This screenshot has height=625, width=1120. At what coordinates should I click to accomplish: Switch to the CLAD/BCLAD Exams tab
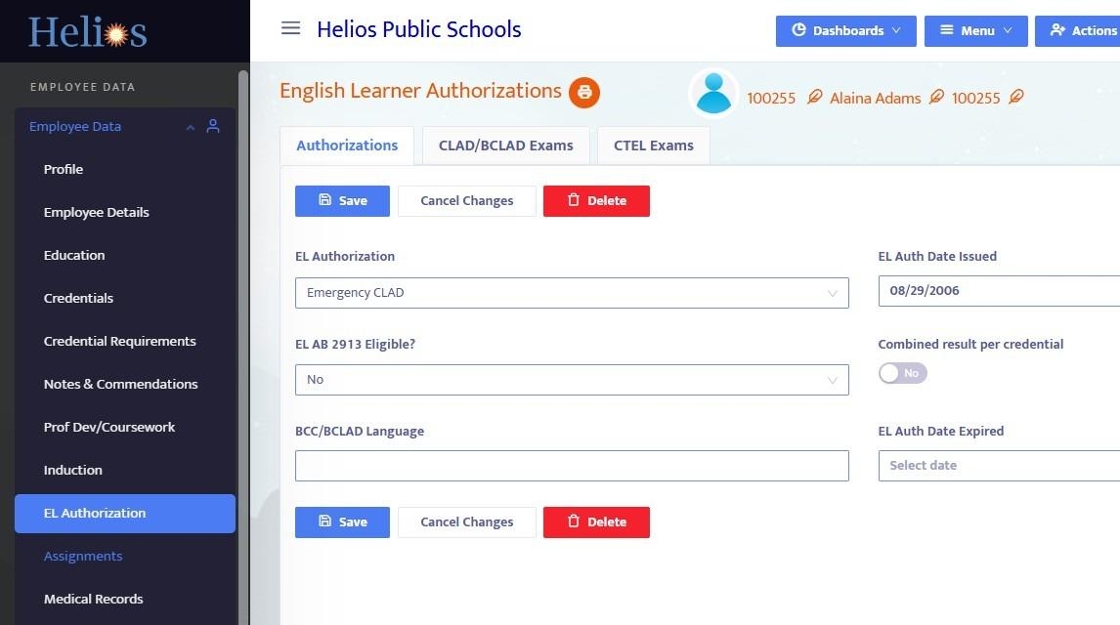(x=506, y=146)
